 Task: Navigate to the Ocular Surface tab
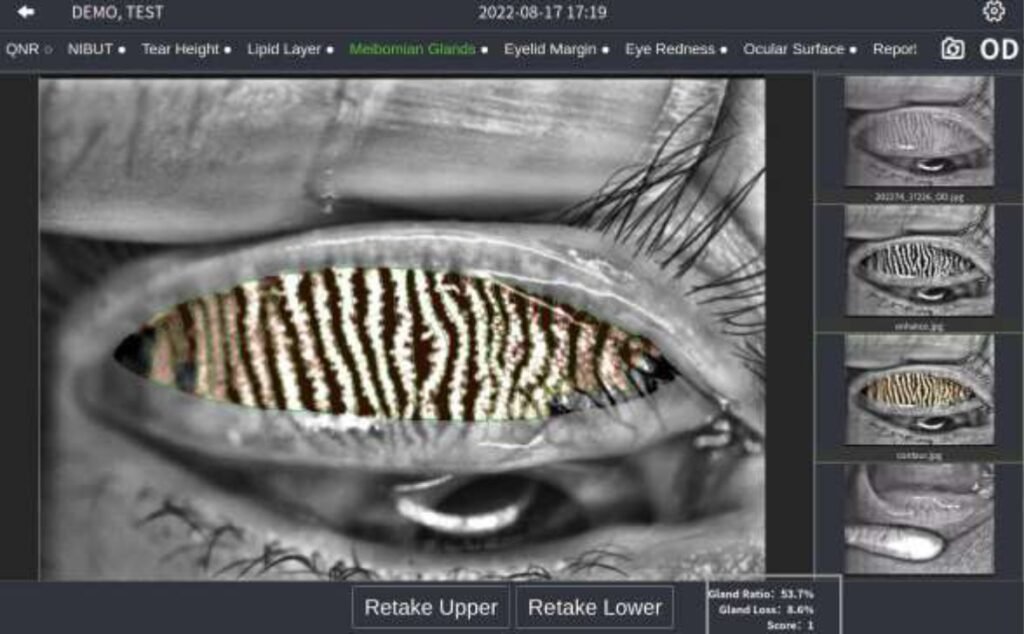click(x=800, y=49)
